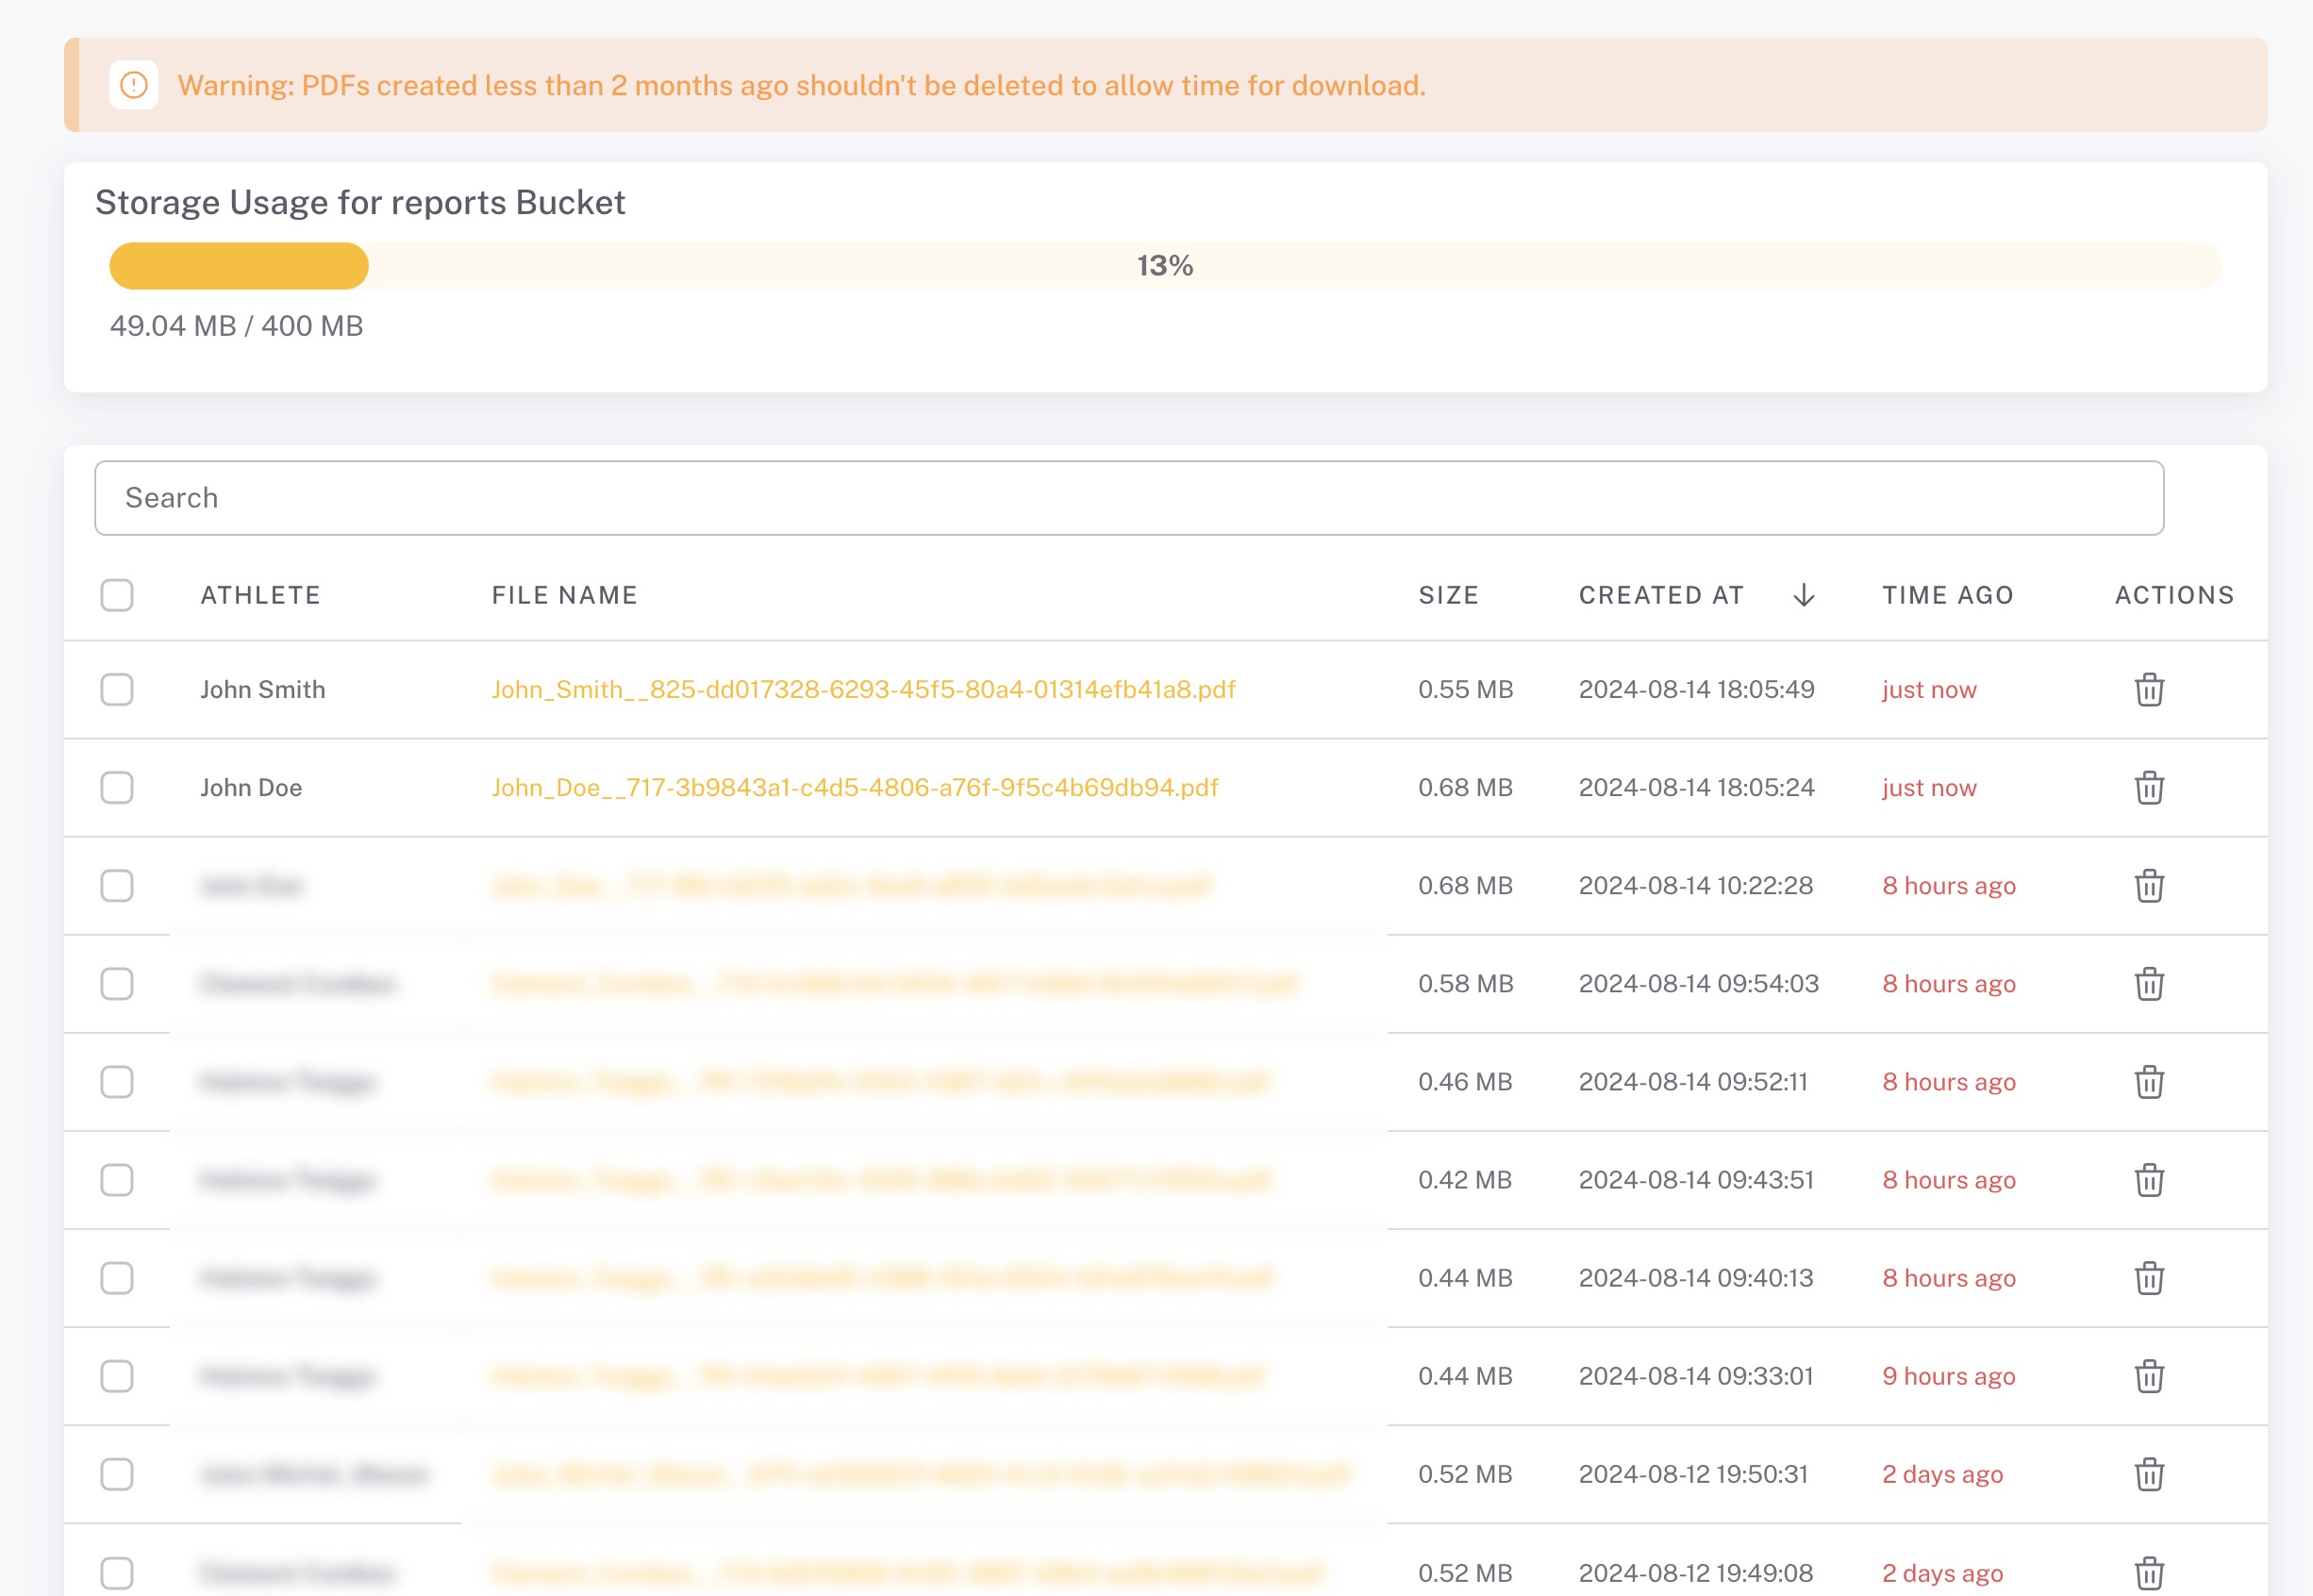Delete the 0.46 MB file from 09:52:11

click(2149, 1081)
